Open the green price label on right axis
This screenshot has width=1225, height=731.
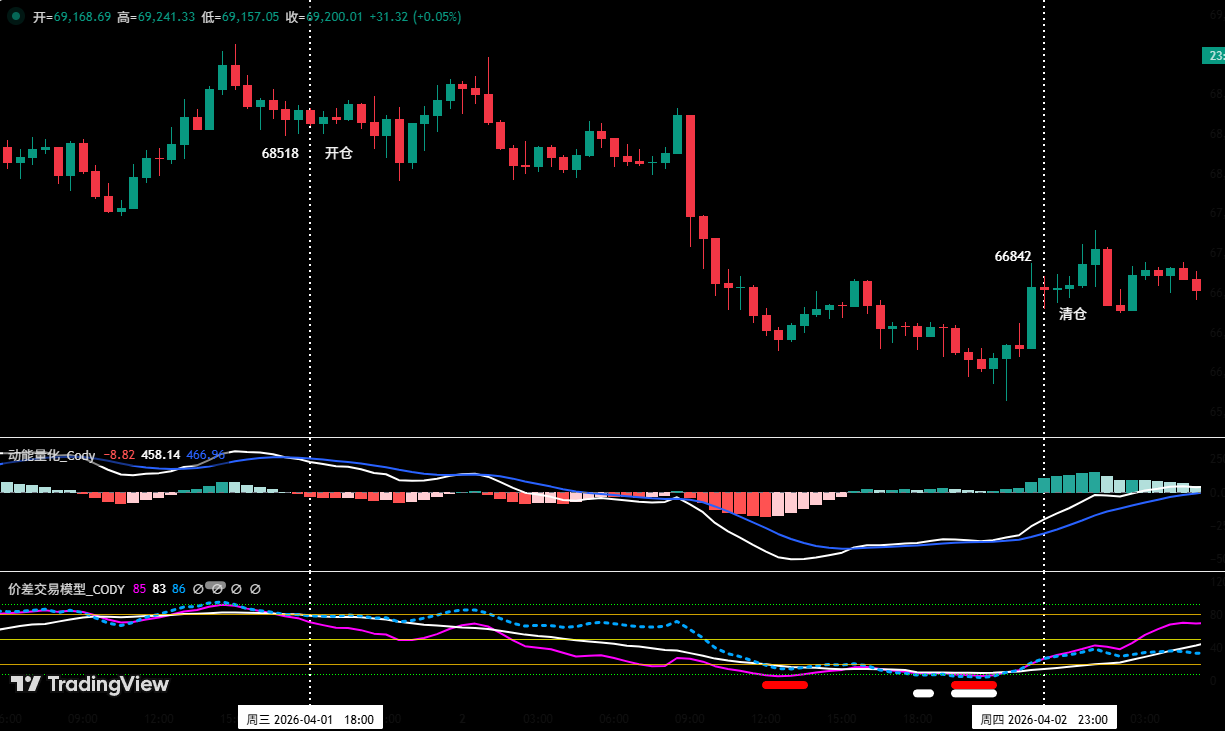(x=1216, y=57)
